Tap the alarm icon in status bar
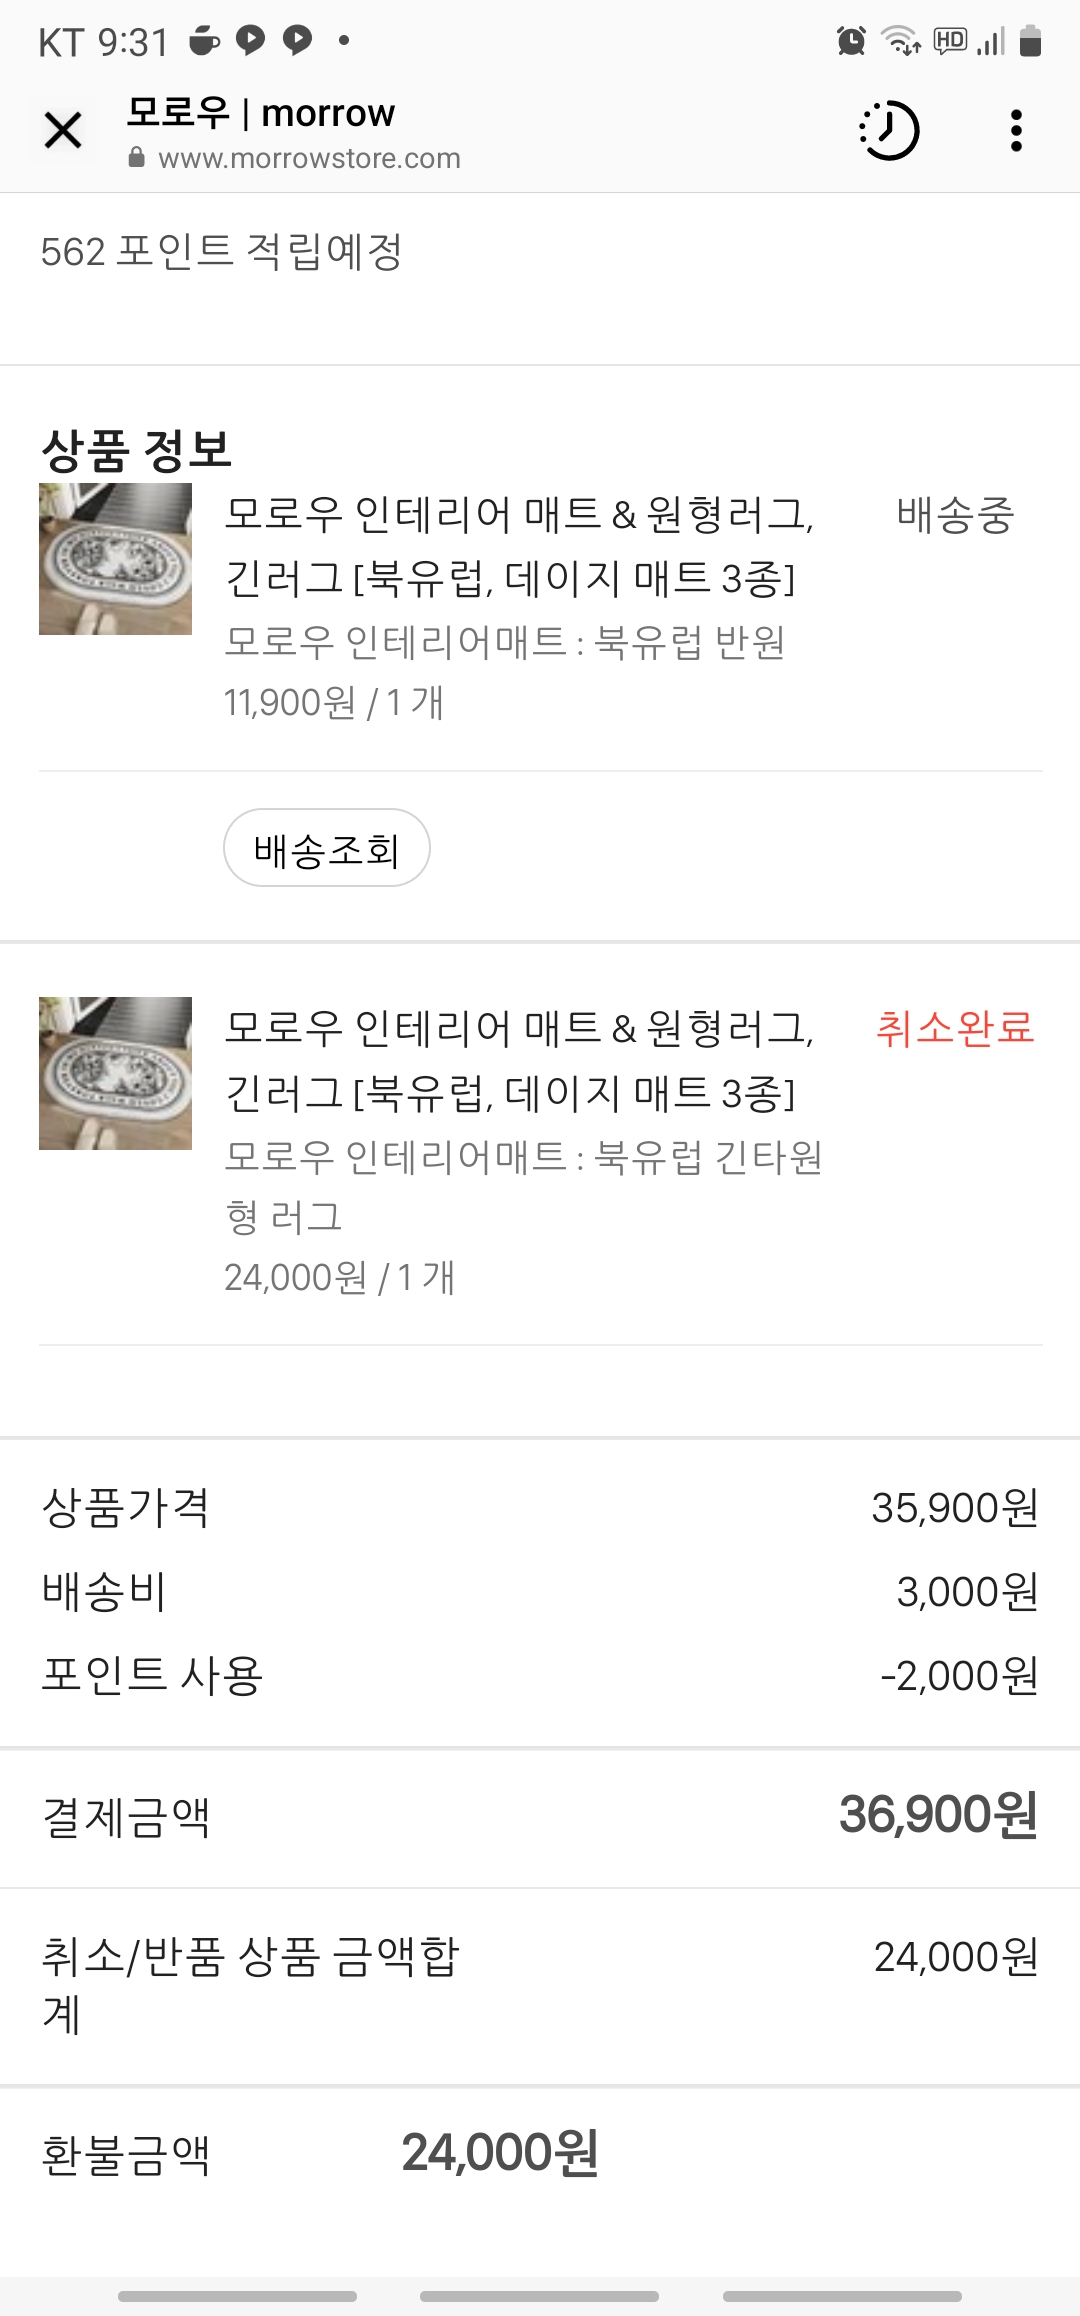Image resolution: width=1080 pixels, height=2316 pixels. [x=851, y=41]
